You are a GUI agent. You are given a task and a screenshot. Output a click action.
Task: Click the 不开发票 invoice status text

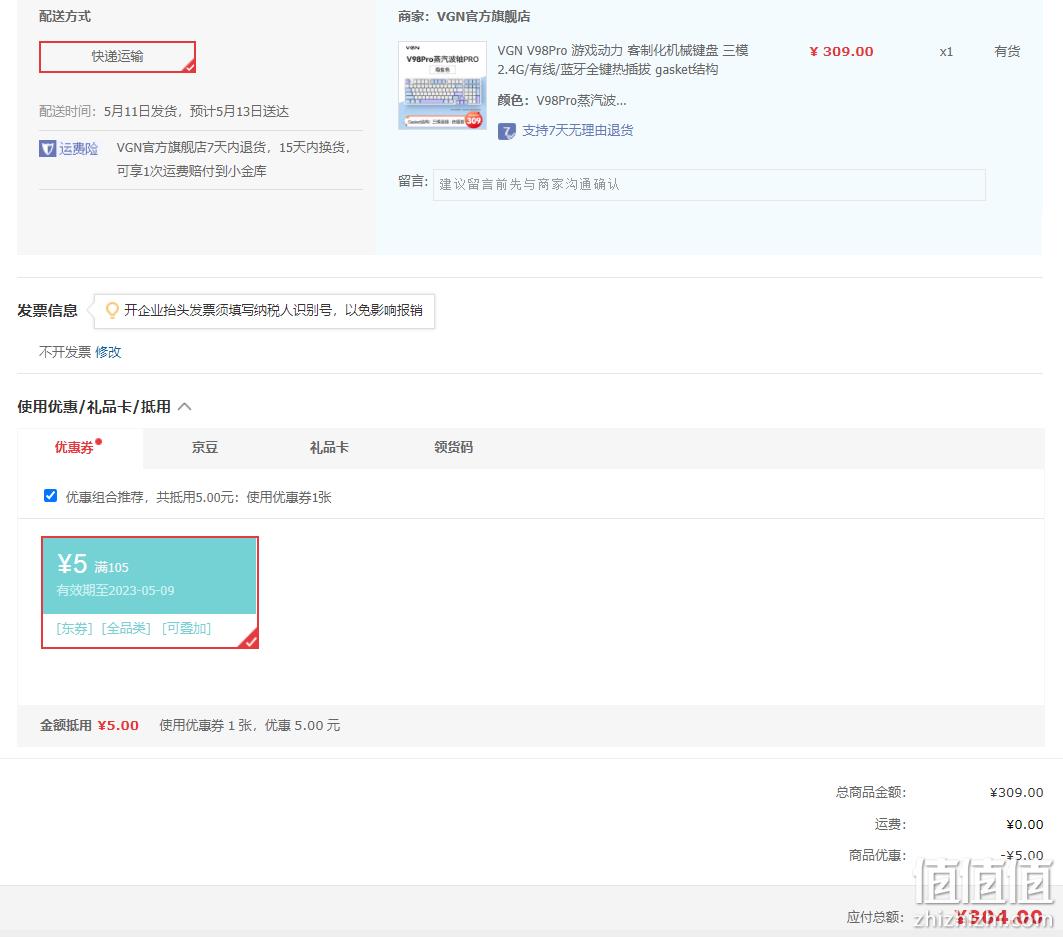pos(65,352)
